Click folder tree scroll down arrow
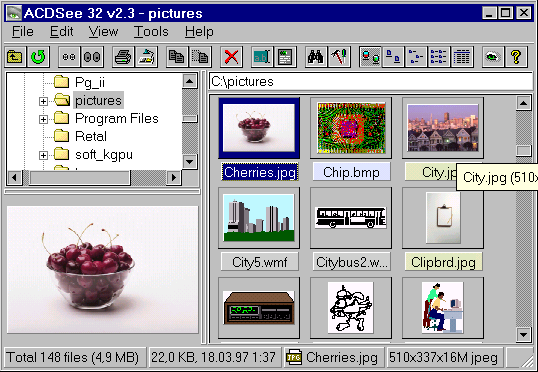Screen dimensions: 538x372 tap(190, 161)
